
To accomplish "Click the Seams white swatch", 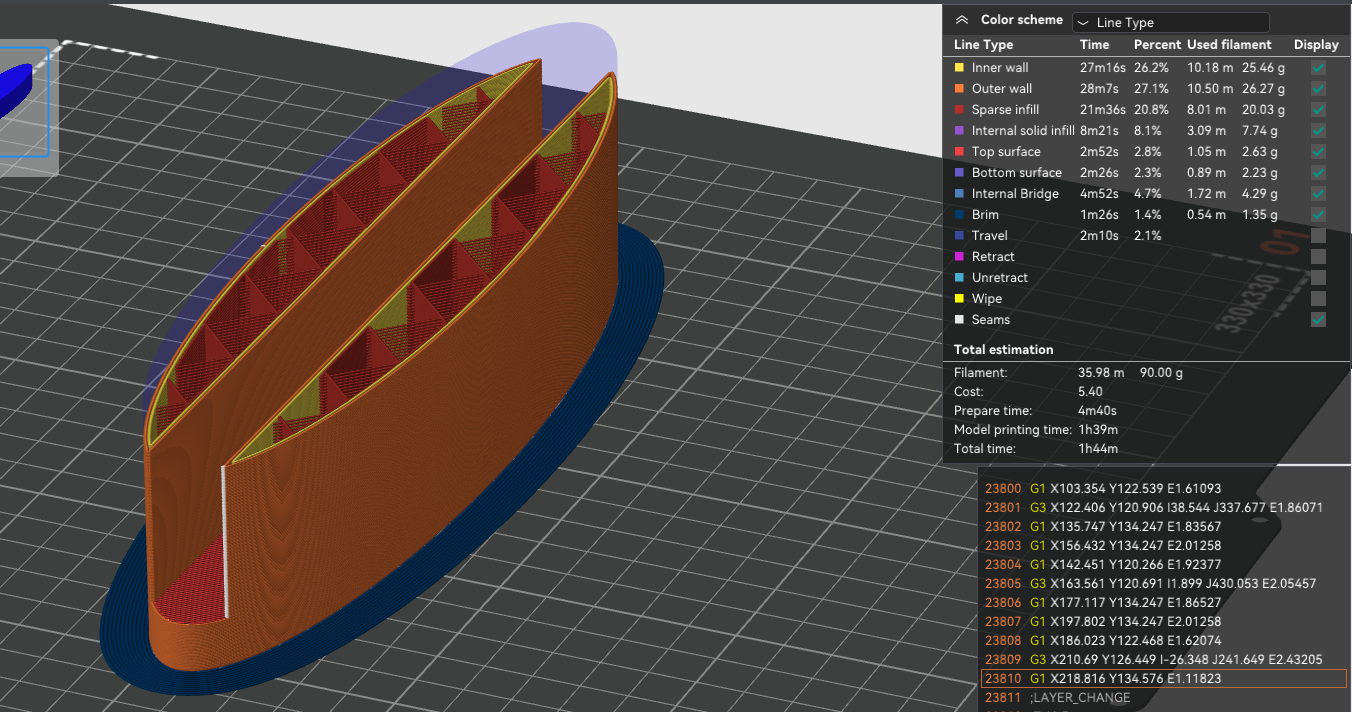I will [x=959, y=320].
